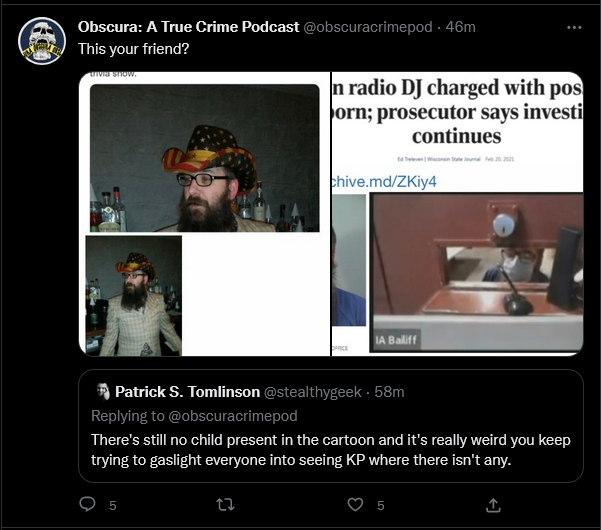Screen dimensions: 601x530
Task: Open the 46m tweet timestamp
Action: click(x=460, y=27)
